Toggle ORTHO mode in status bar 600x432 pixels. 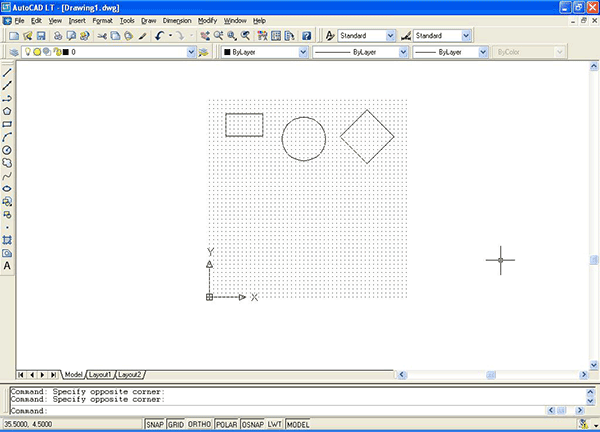[199, 424]
